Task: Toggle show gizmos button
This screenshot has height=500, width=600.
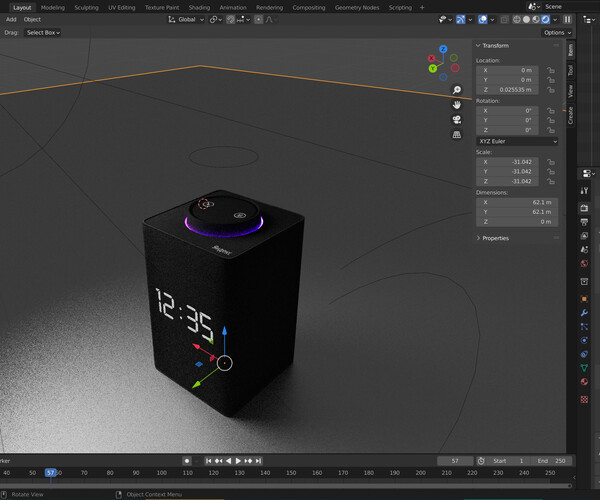Action: point(461,20)
